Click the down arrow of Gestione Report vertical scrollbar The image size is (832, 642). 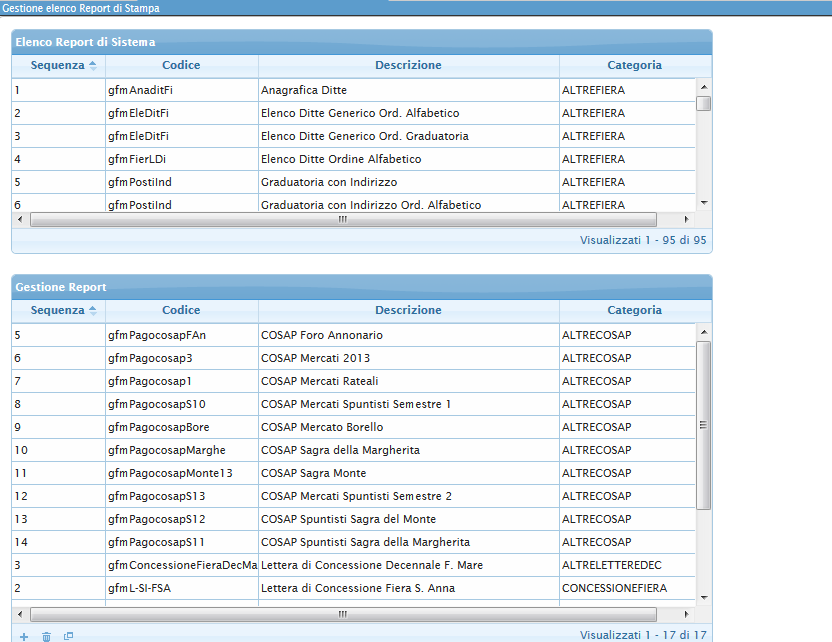click(x=704, y=596)
